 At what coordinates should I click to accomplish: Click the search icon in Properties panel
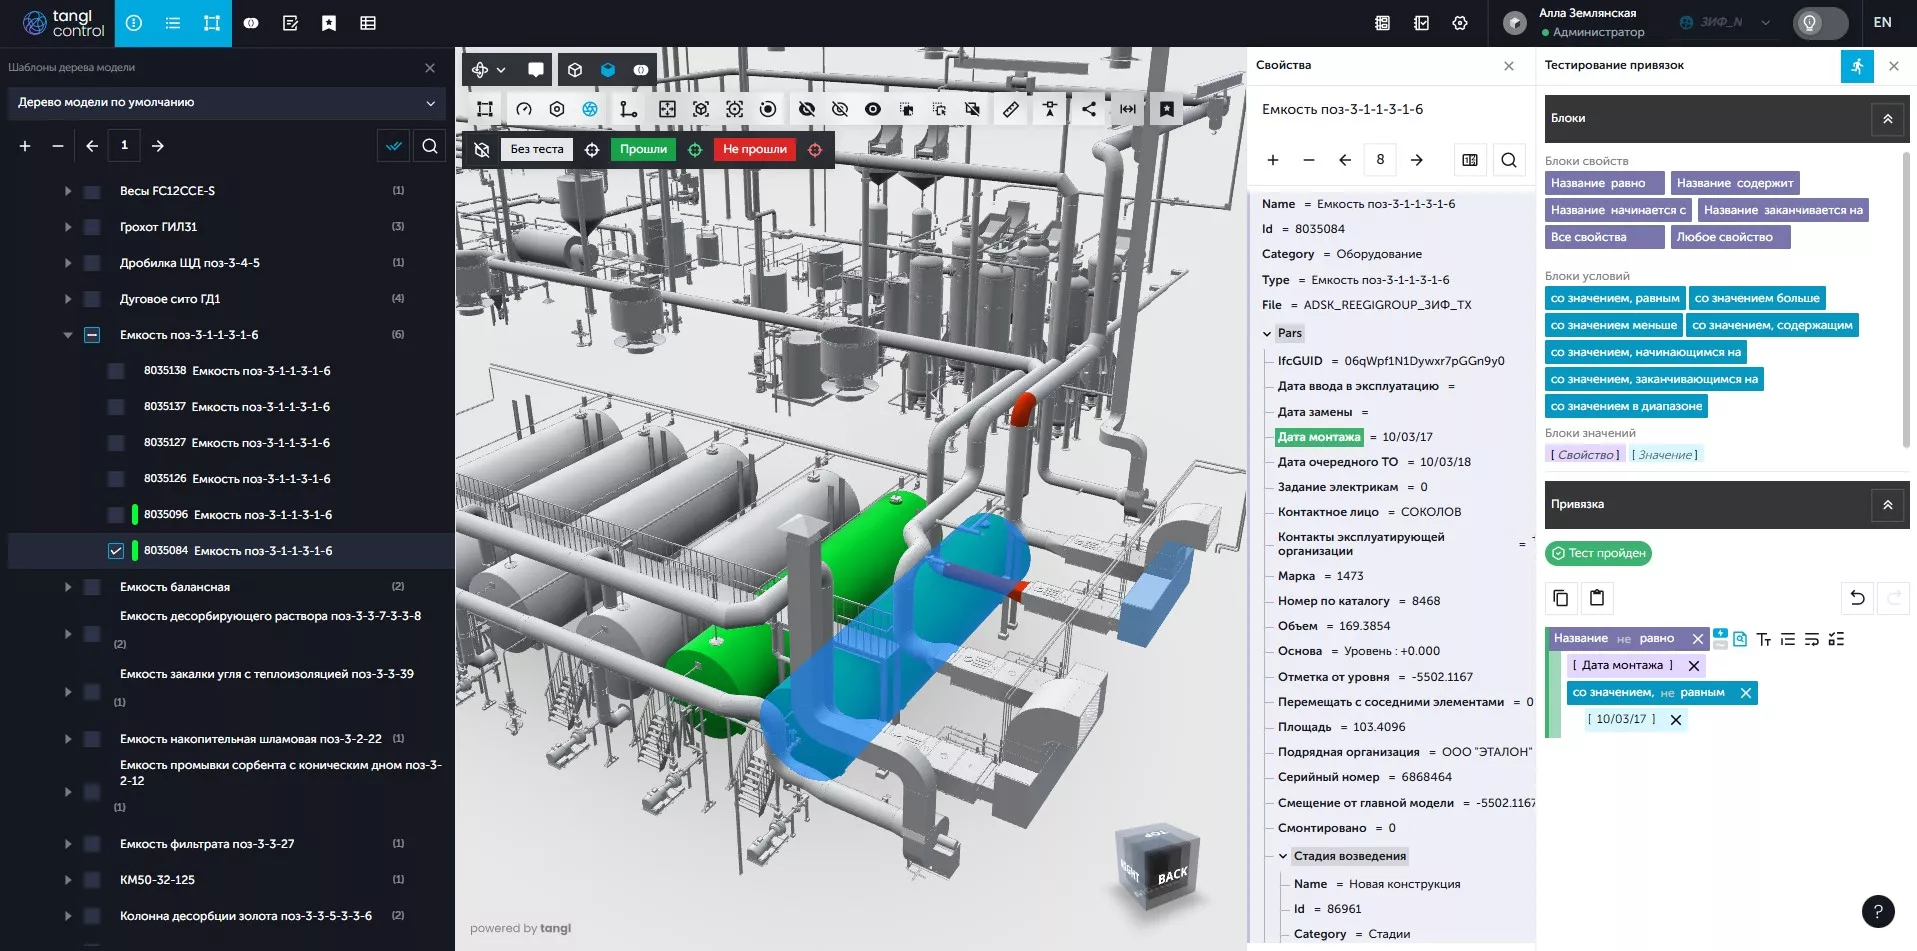click(x=1509, y=160)
